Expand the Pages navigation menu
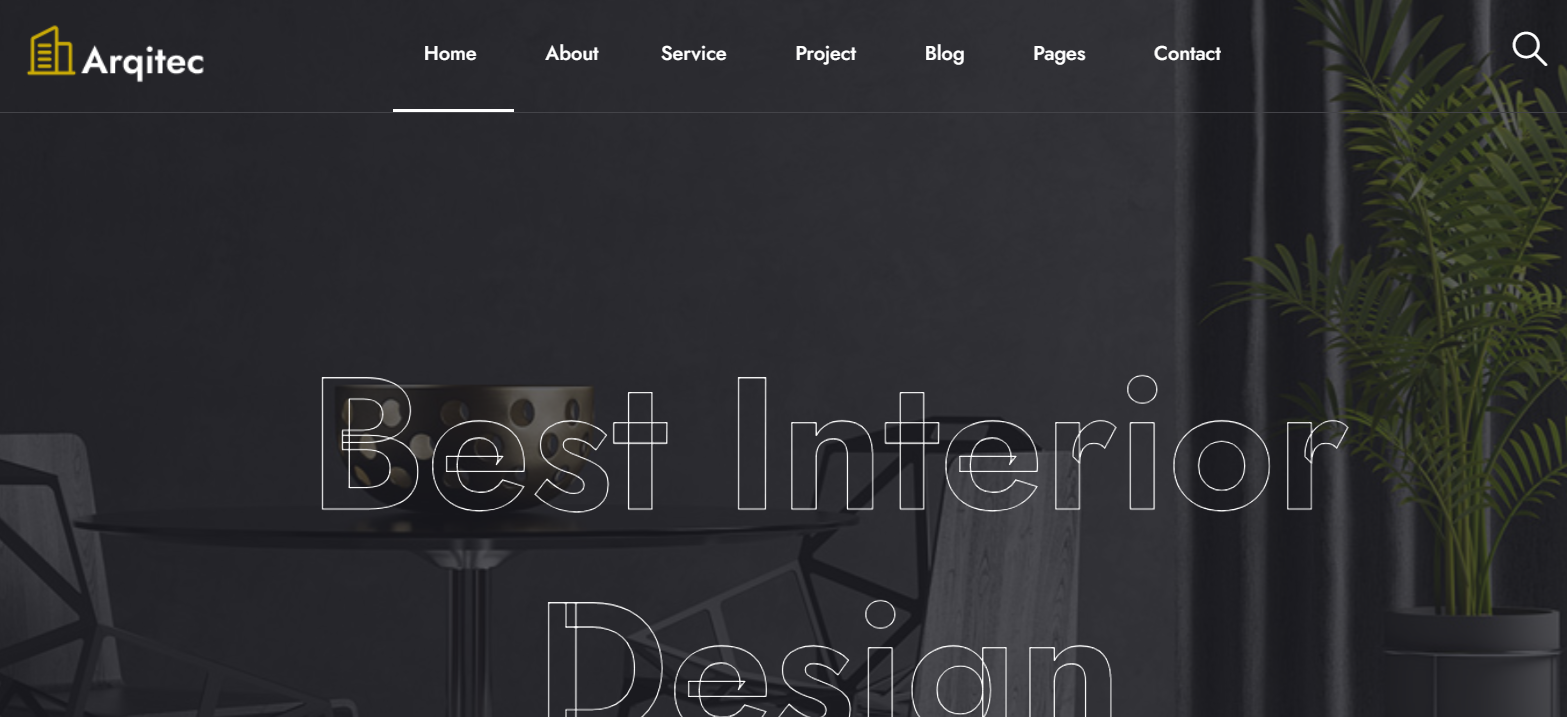The image size is (1567, 717). (x=1059, y=54)
